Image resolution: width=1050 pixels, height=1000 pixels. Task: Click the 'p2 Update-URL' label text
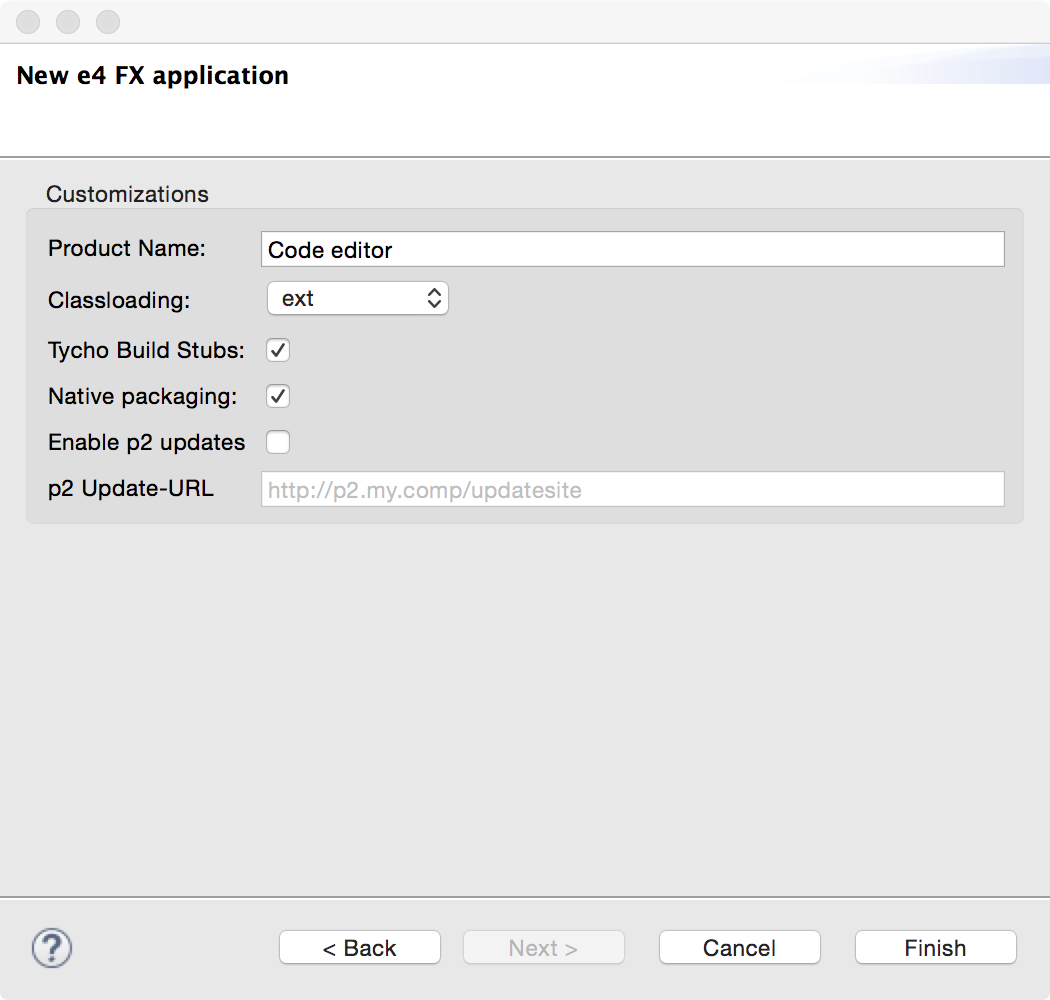[x=131, y=489]
